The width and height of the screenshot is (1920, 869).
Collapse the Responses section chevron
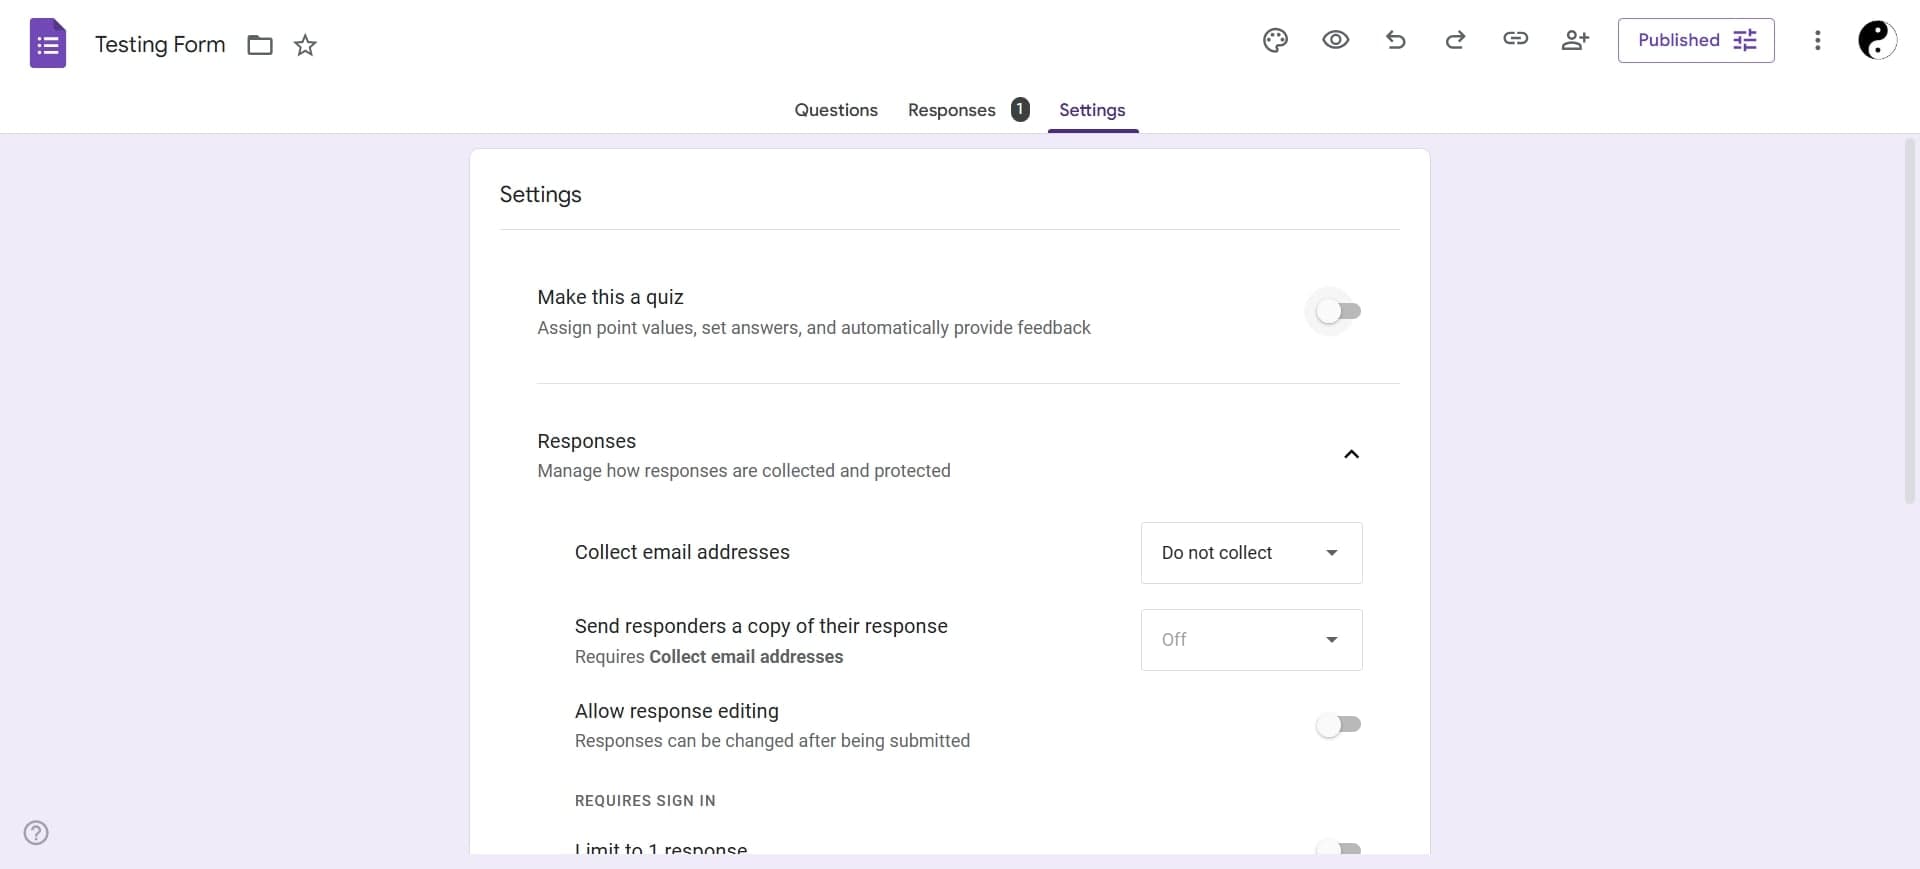[1351, 454]
